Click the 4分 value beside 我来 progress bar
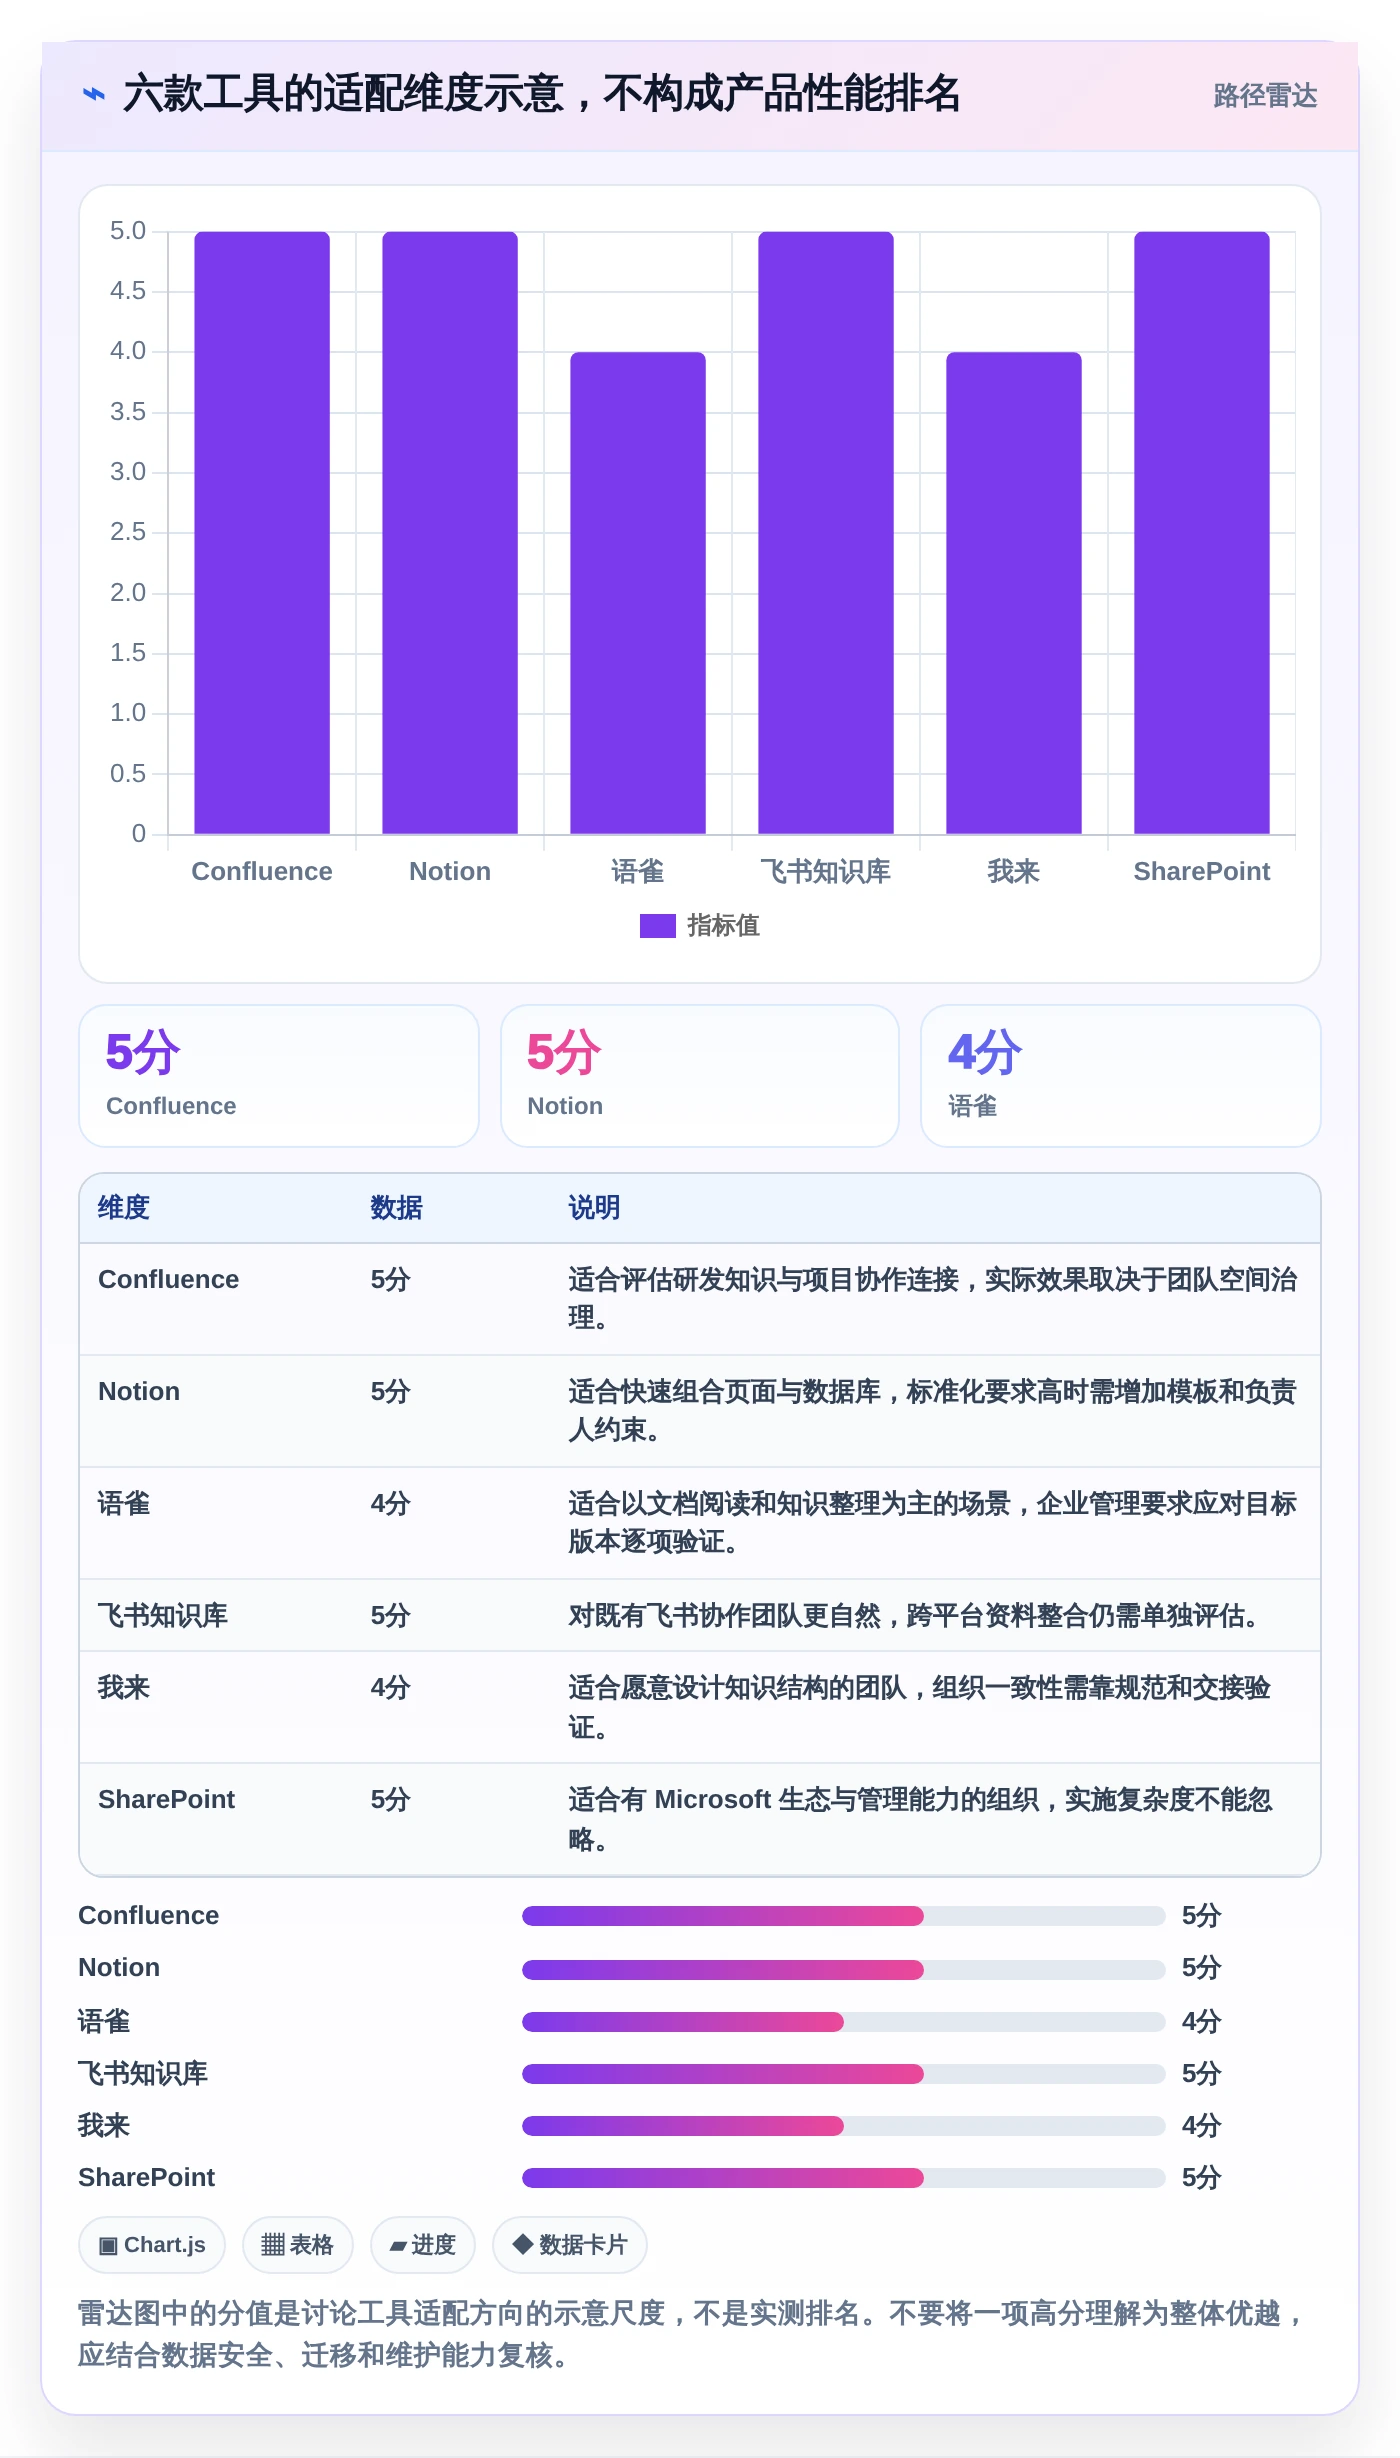 [1201, 2126]
